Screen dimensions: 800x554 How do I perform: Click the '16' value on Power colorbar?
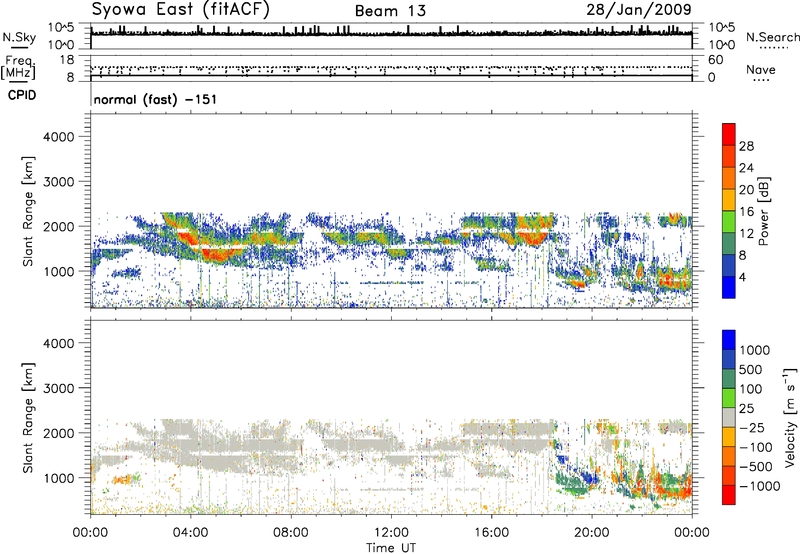pyautogui.click(x=746, y=212)
